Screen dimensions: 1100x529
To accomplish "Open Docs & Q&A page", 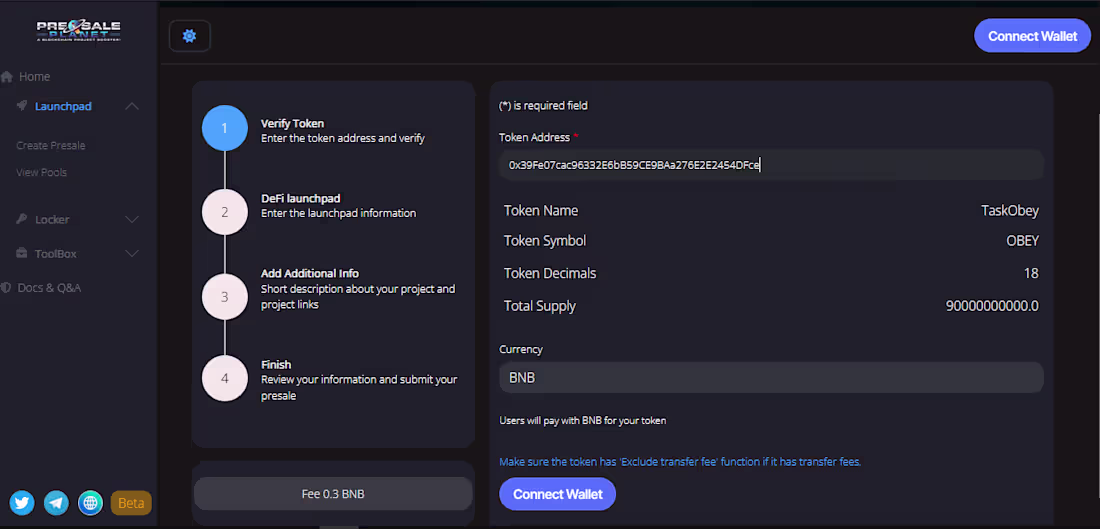I will [x=49, y=288].
